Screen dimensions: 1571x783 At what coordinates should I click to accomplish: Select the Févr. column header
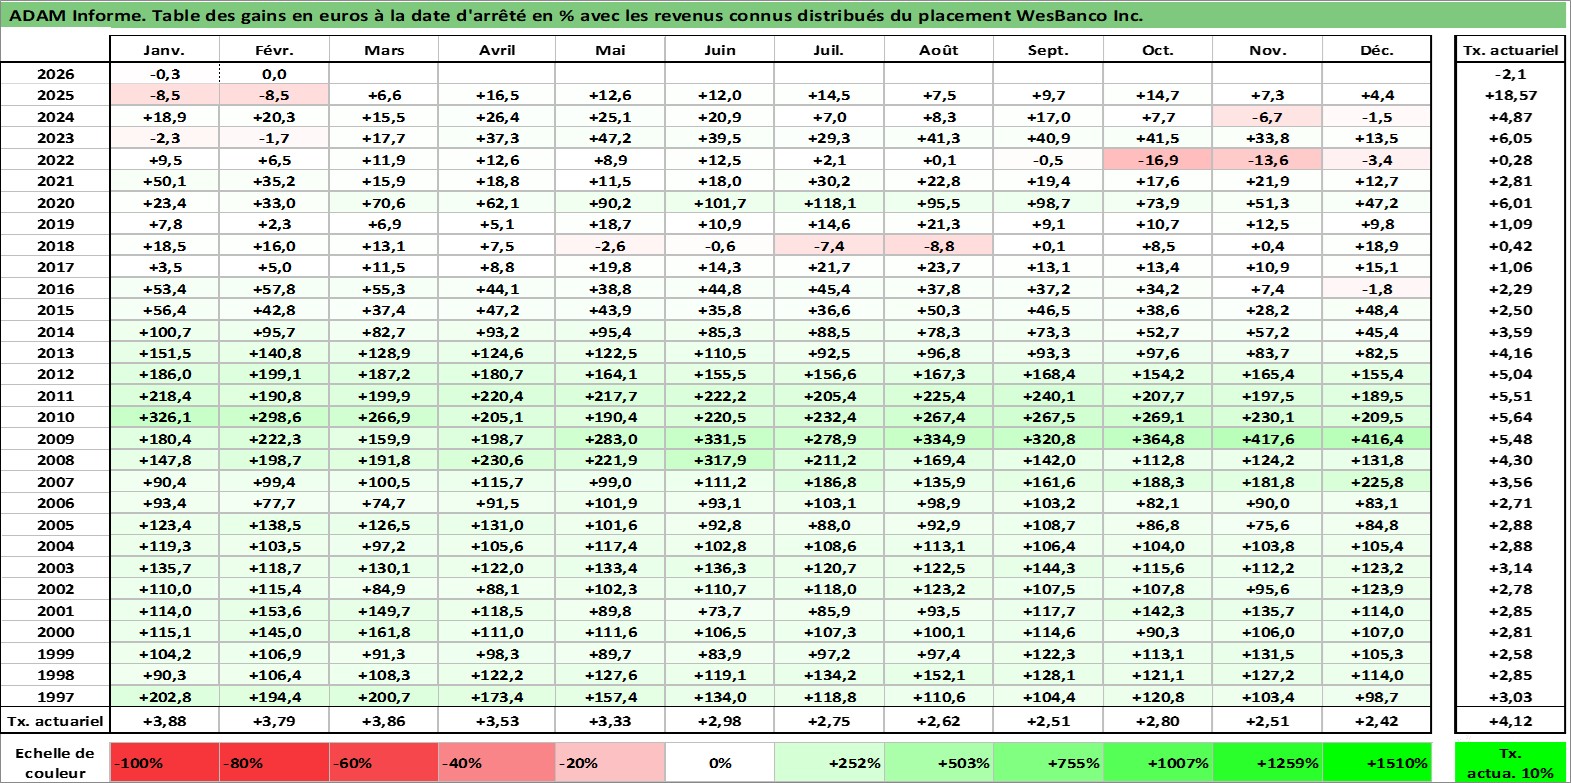click(x=274, y=50)
